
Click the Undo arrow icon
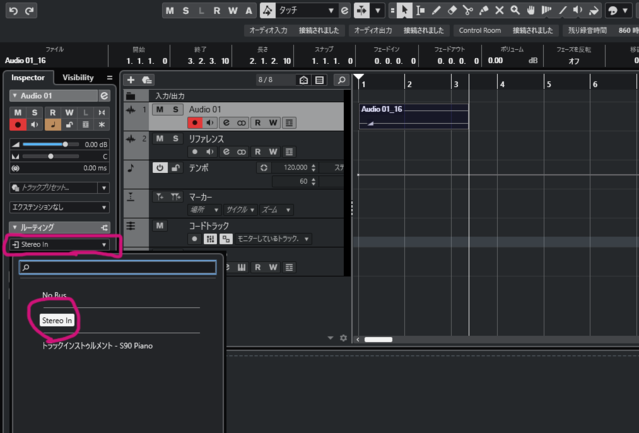(x=13, y=11)
